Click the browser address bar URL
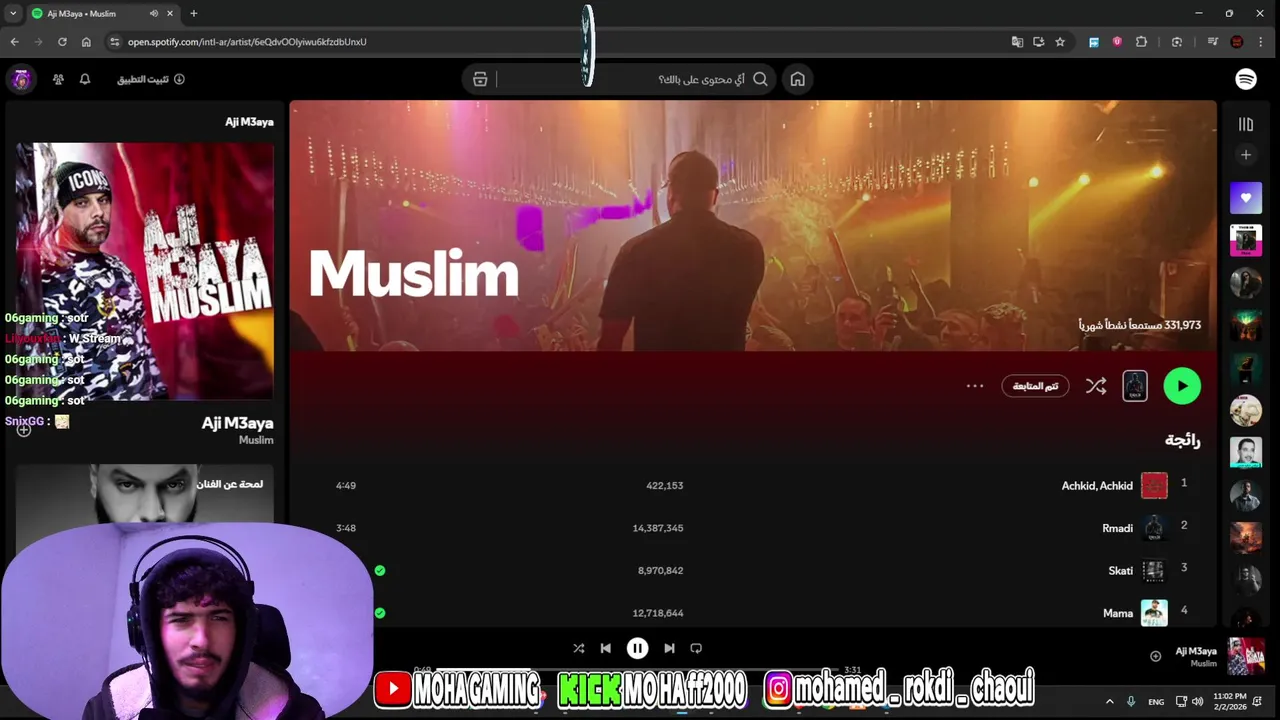Screen dimensions: 1280x720 (x=247, y=42)
